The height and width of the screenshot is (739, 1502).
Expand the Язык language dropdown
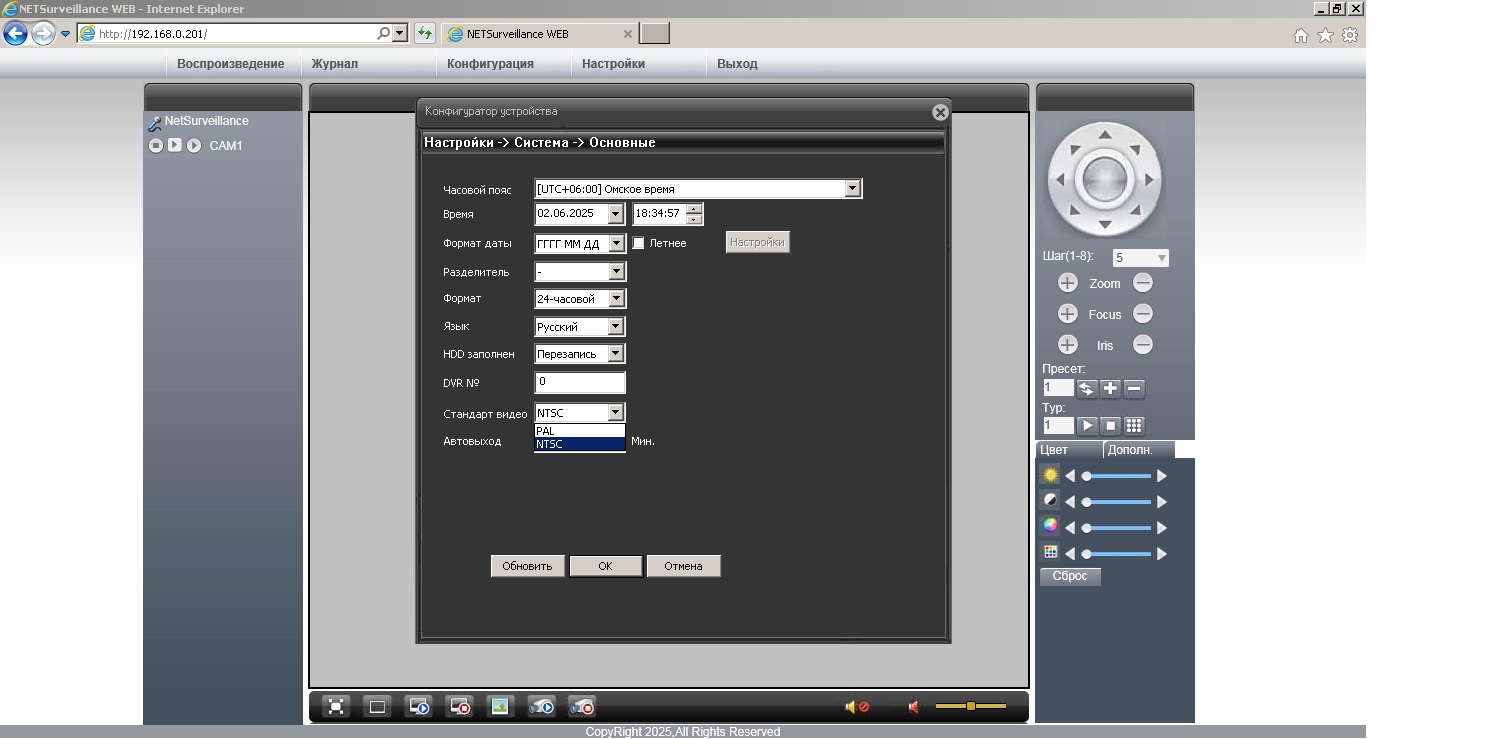[x=616, y=327]
